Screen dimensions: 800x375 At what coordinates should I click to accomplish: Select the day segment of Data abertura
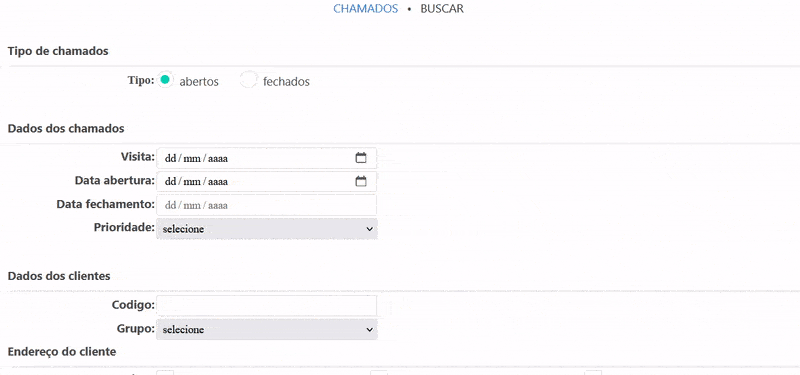tap(170, 182)
